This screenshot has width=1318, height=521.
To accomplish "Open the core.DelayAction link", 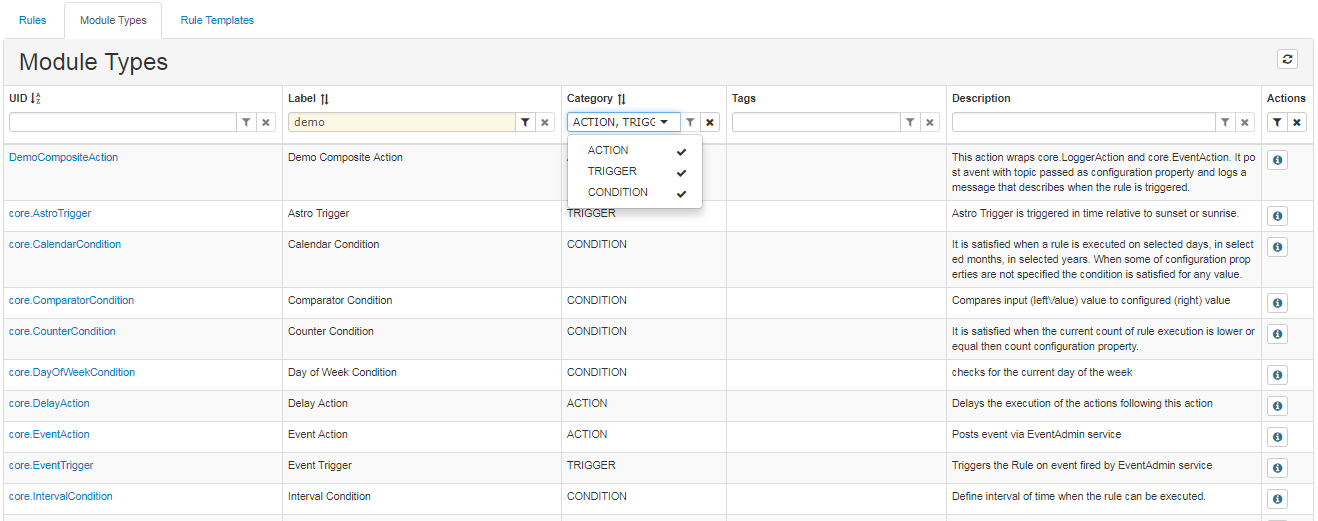I will coord(49,403).
